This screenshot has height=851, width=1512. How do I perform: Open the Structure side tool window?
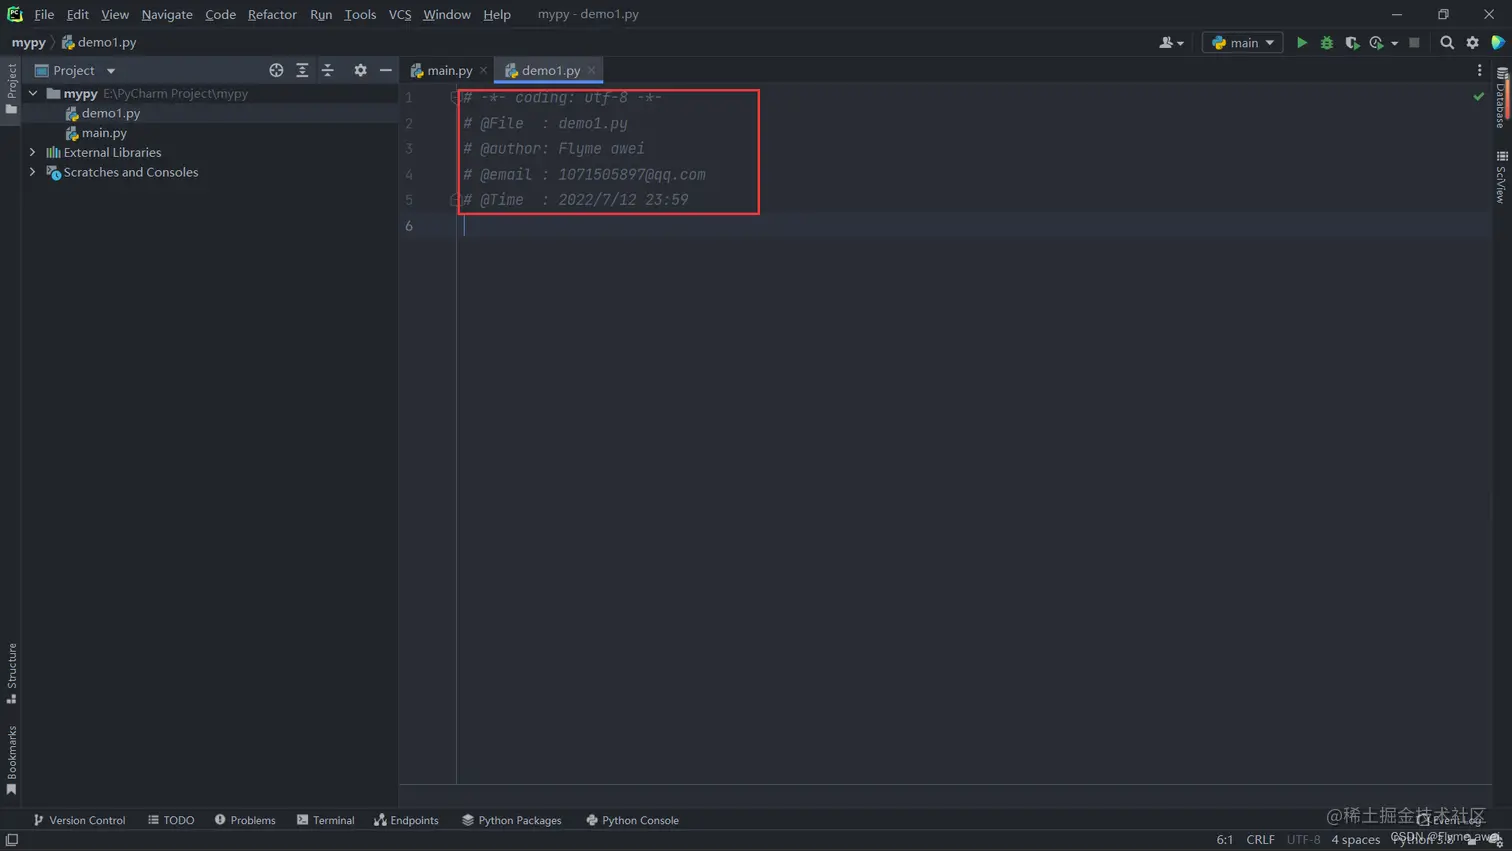tap(11, 673)
